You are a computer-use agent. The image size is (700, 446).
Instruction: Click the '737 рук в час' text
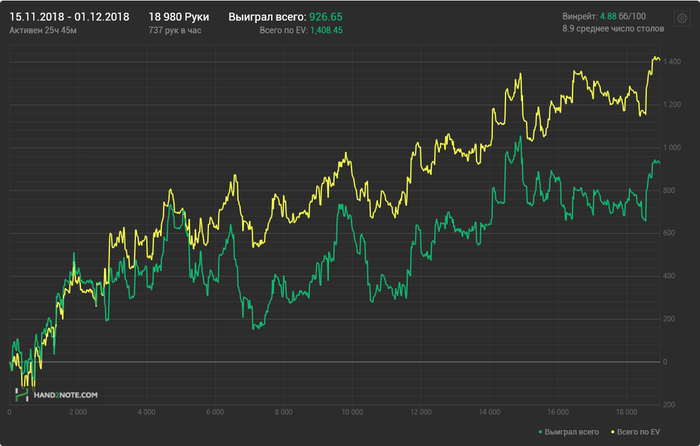175,30
